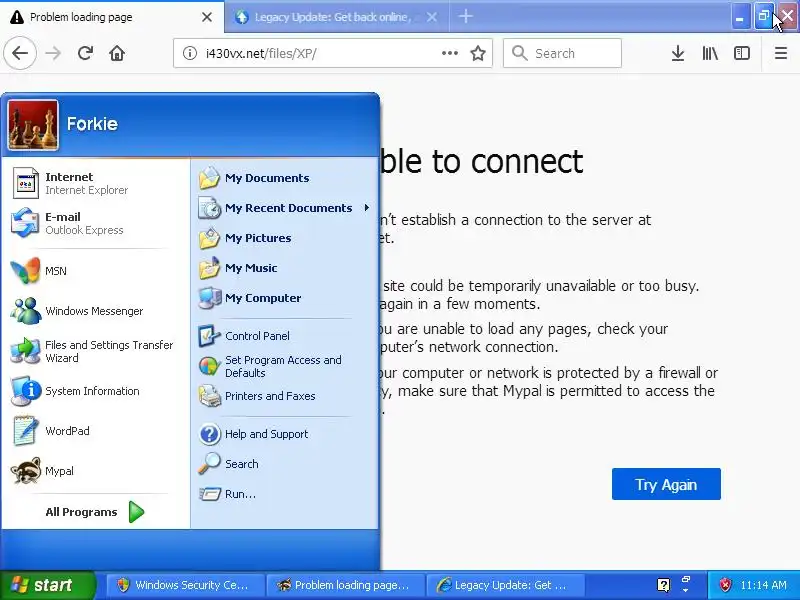Switch to Problem loading page tab
Screen dimensions: 800x600
point(112,17)
